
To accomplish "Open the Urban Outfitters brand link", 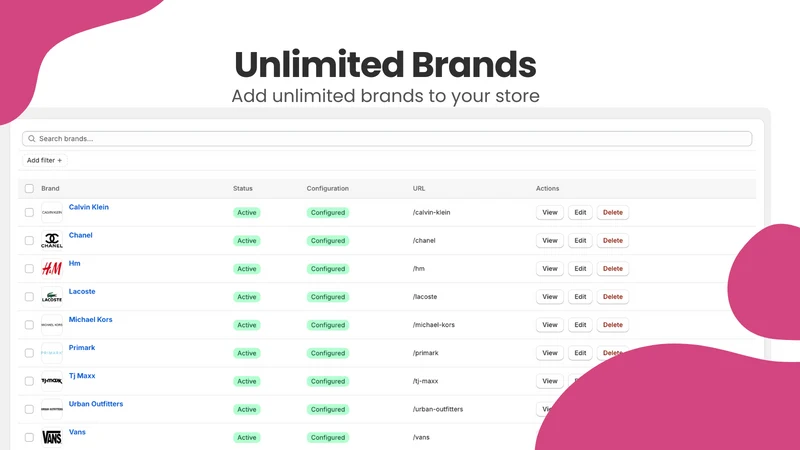I will pos(96,404).
